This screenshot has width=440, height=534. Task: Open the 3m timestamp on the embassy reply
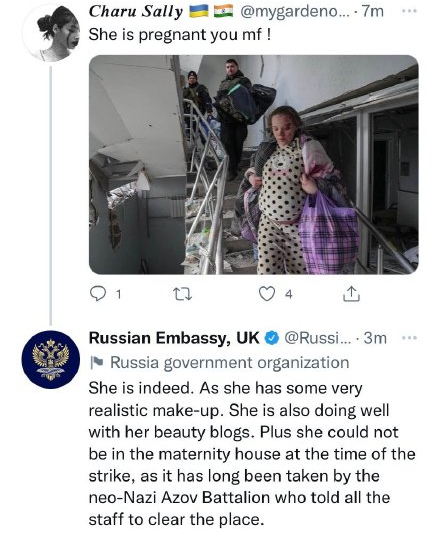tap(375, 338)
